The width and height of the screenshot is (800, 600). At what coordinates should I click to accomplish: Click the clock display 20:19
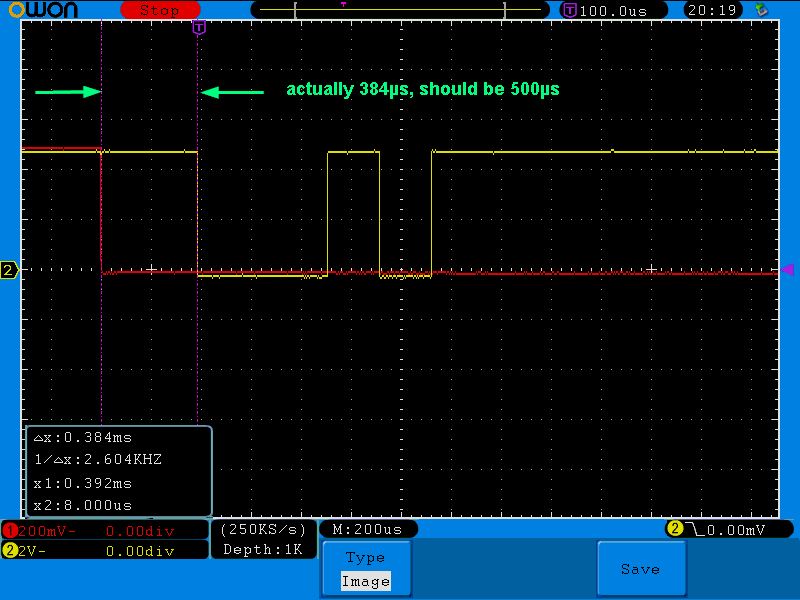point(712,10)
